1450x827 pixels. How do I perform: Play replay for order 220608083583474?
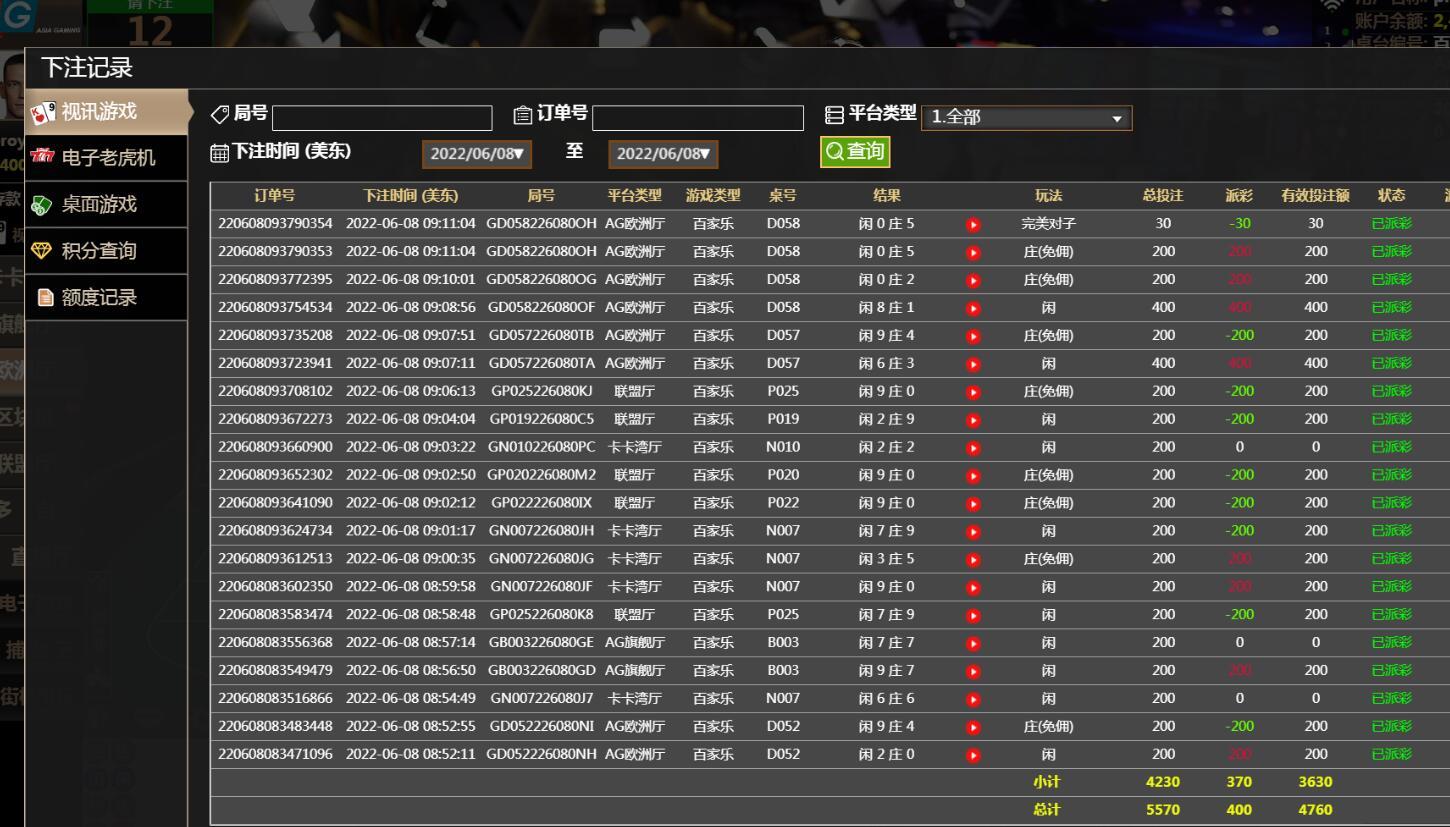(x=973, y=615)
